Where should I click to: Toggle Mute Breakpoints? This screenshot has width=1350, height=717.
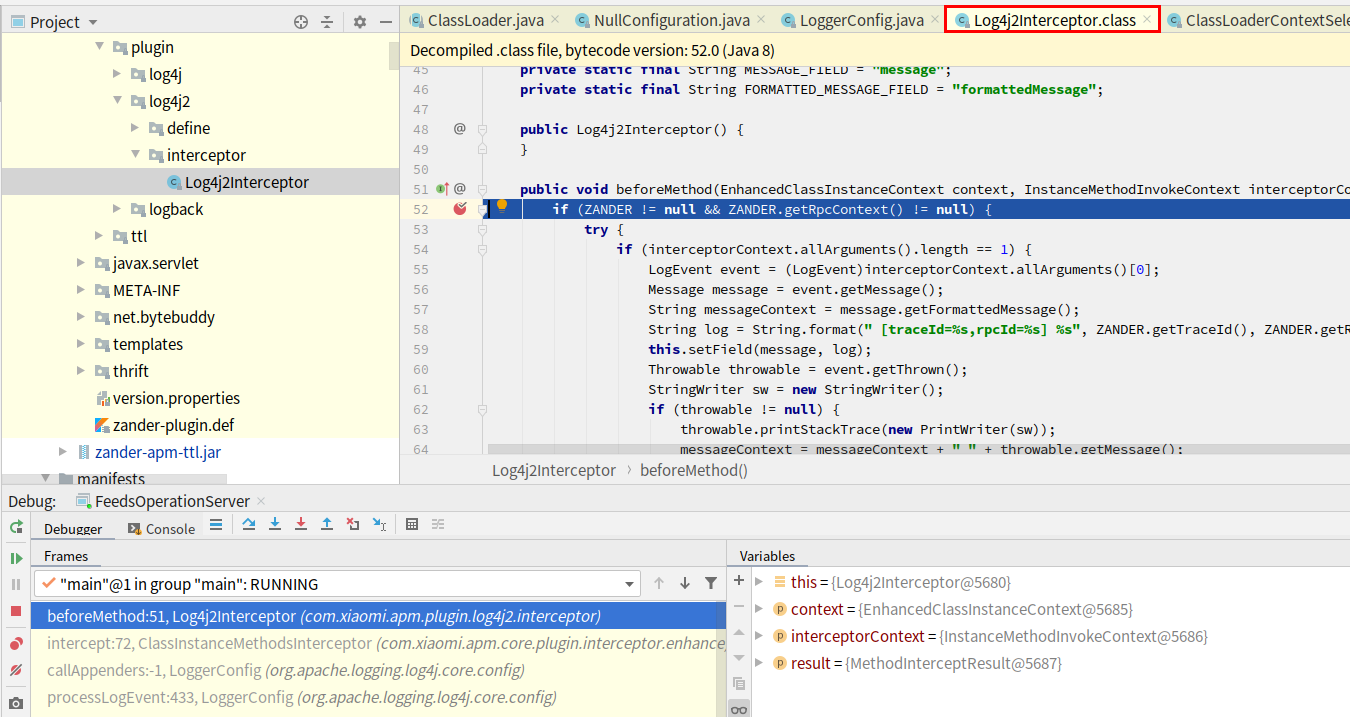(x=16, y=670)
